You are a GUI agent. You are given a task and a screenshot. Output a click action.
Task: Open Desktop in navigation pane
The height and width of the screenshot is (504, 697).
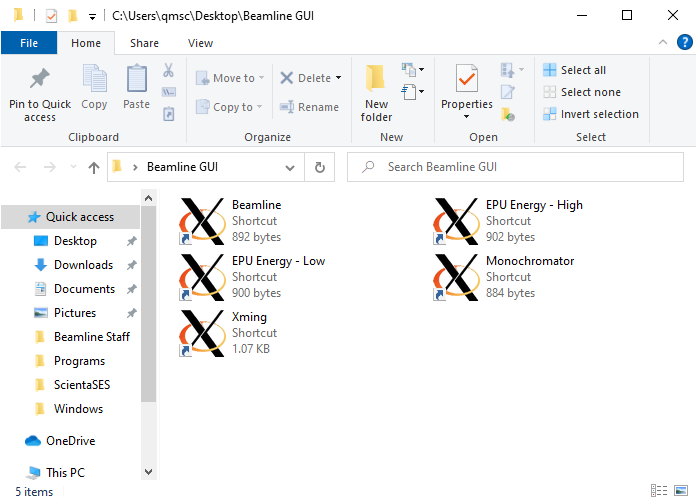point(75,241)
